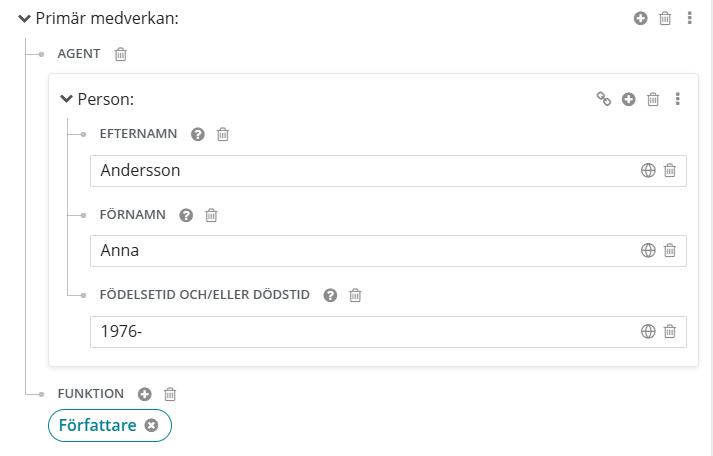The image size is (713, 456).
Task: Collapse the Person section
Action: point(67,99)
